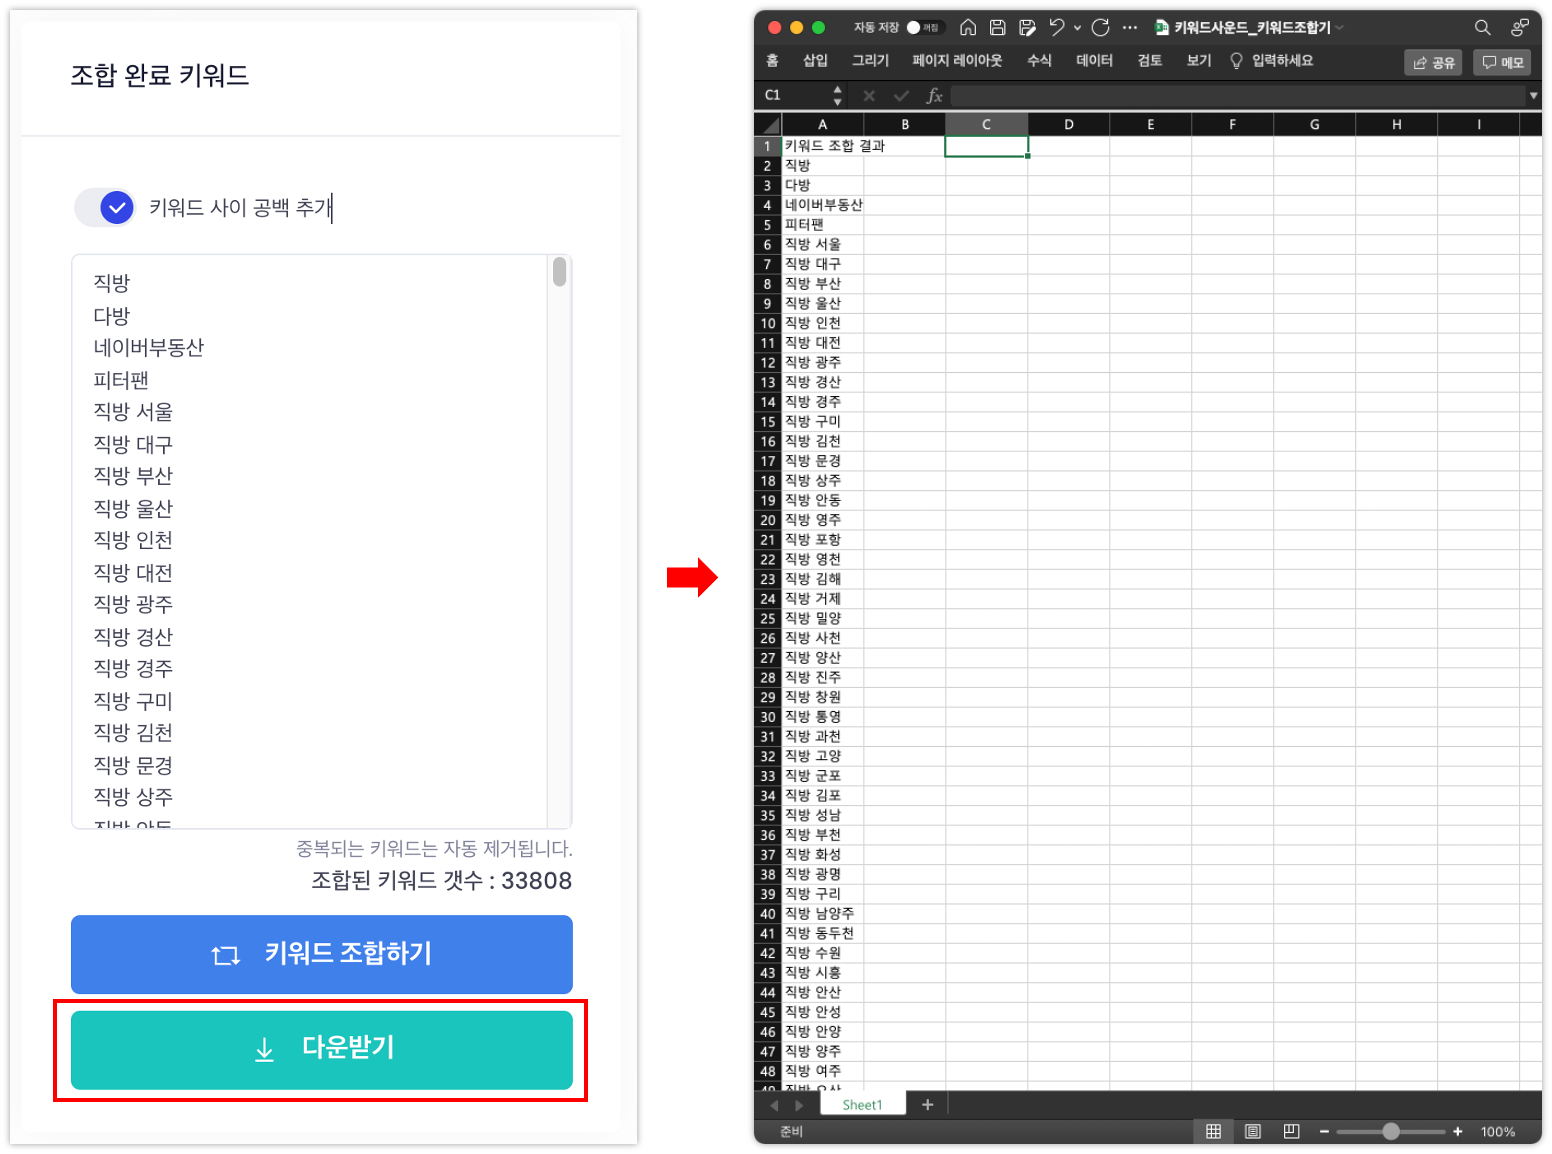Screen dimensions: 1552x1154
Task: Select column A header
Action: tap(822, 125)
